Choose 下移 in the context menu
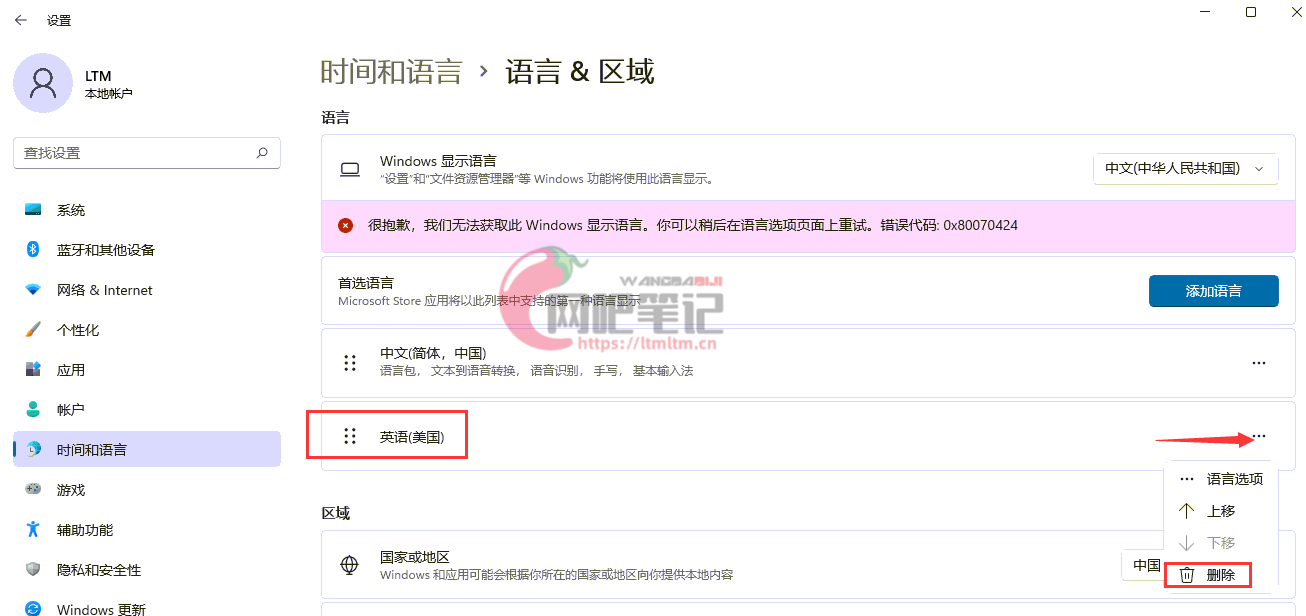 (x=1221, y=543)
